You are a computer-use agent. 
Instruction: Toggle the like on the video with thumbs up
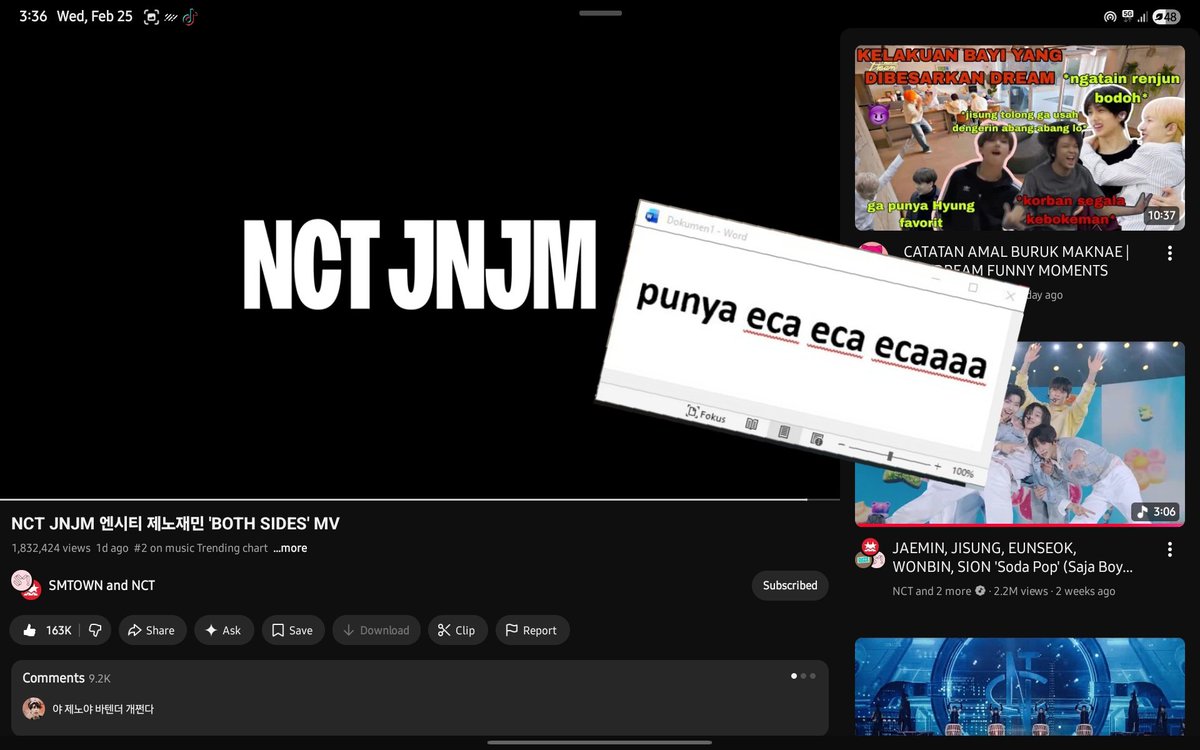click(x=30, y=630)
